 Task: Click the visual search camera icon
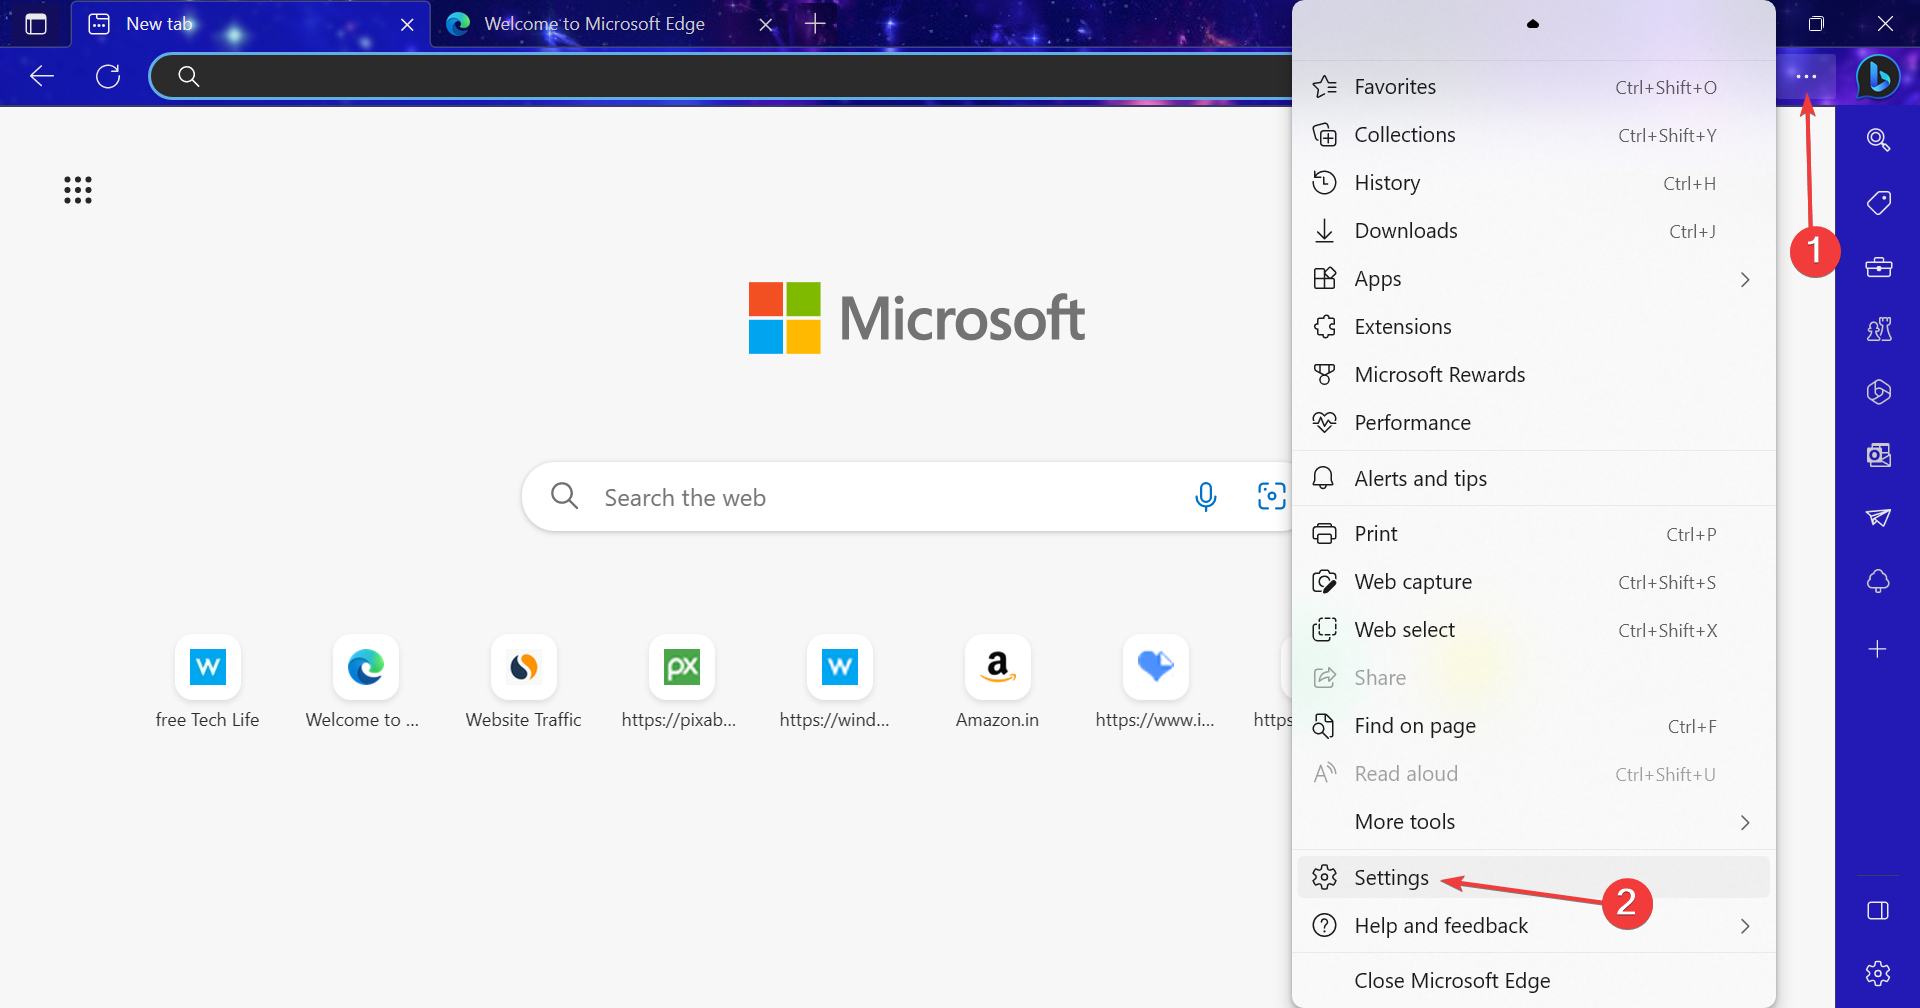tap(1271, 496)
